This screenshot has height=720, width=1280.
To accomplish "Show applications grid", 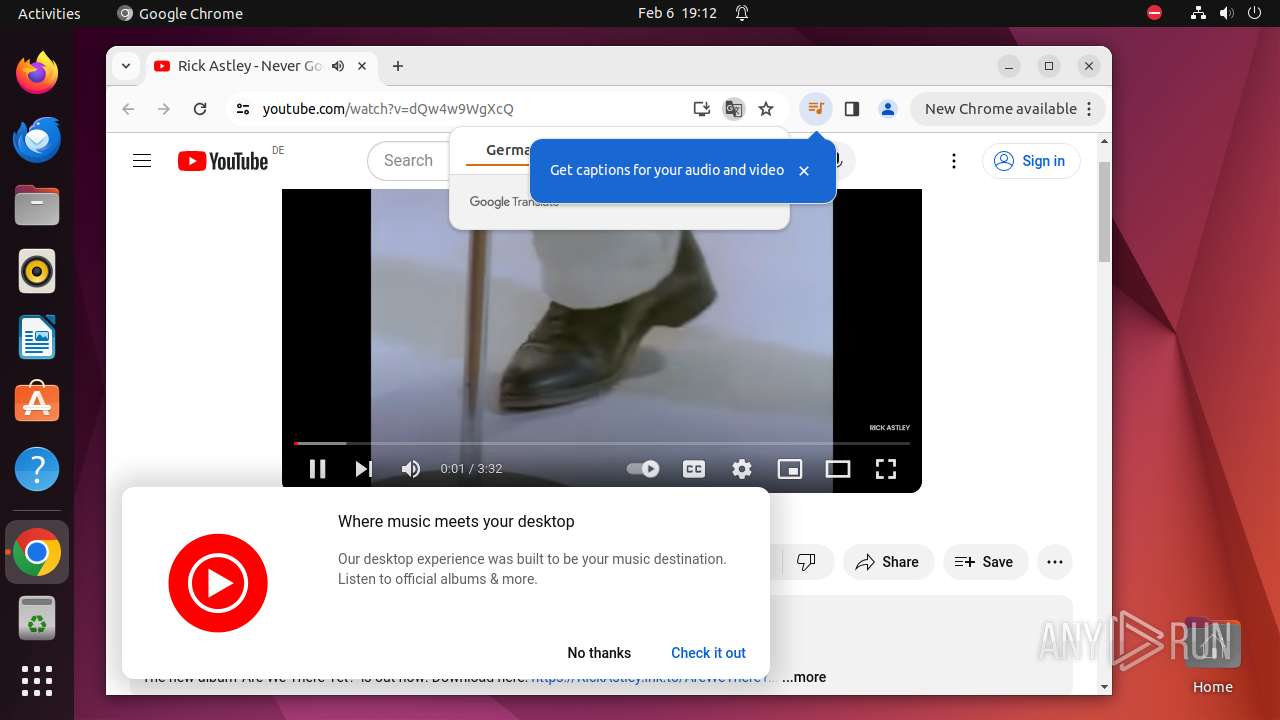I will point(37,681).
